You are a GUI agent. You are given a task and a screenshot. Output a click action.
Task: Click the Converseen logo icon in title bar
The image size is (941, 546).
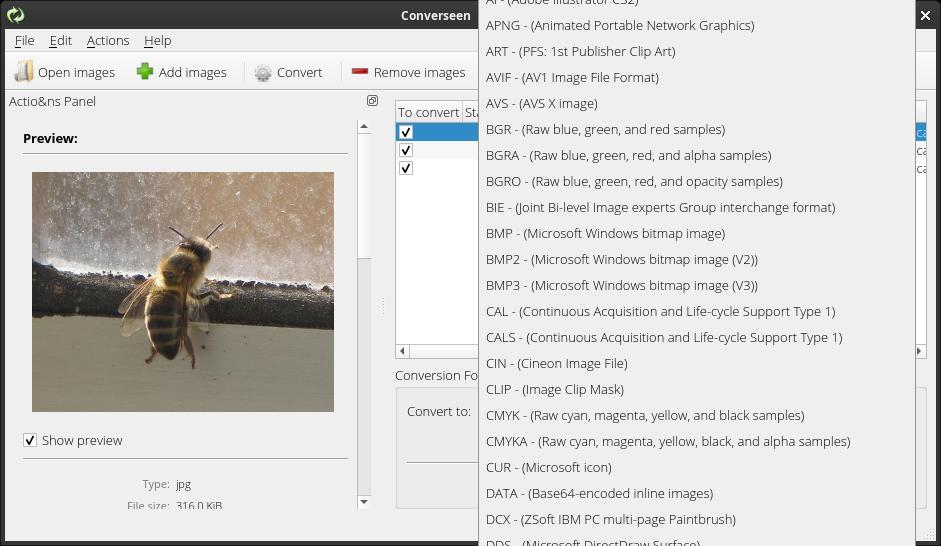click(15, 15)
